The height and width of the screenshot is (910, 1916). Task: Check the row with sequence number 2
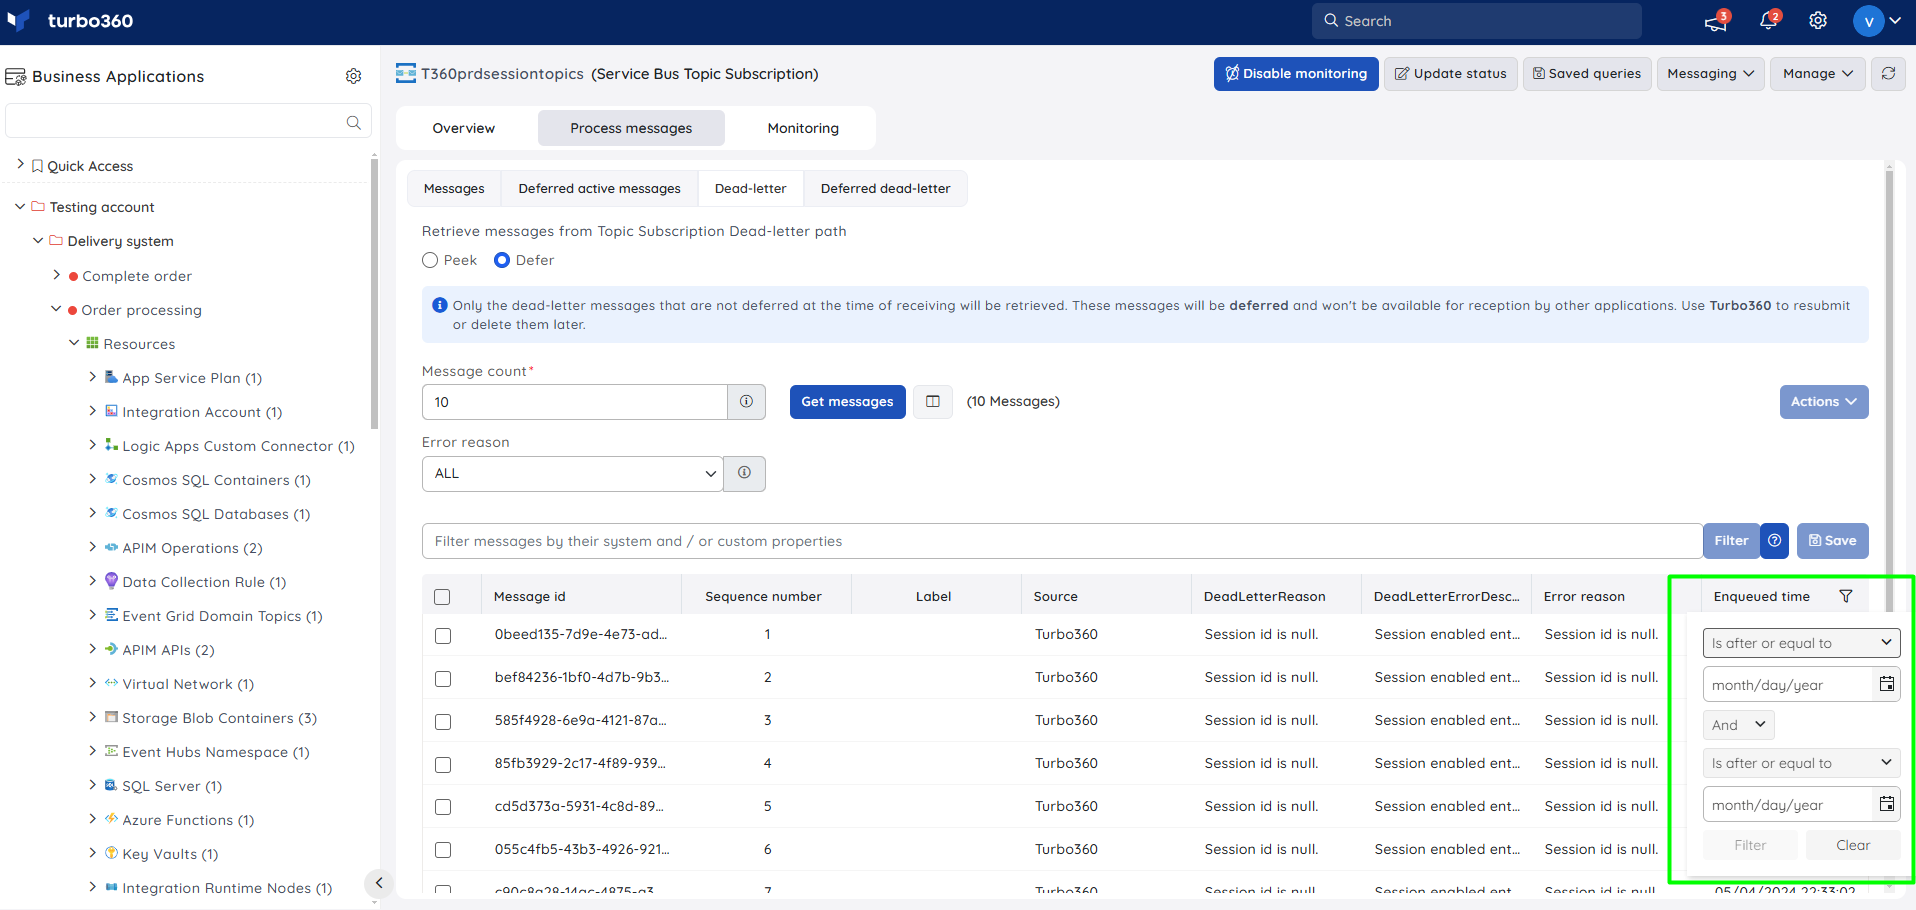pyautogui.click(x=443, y=679)
